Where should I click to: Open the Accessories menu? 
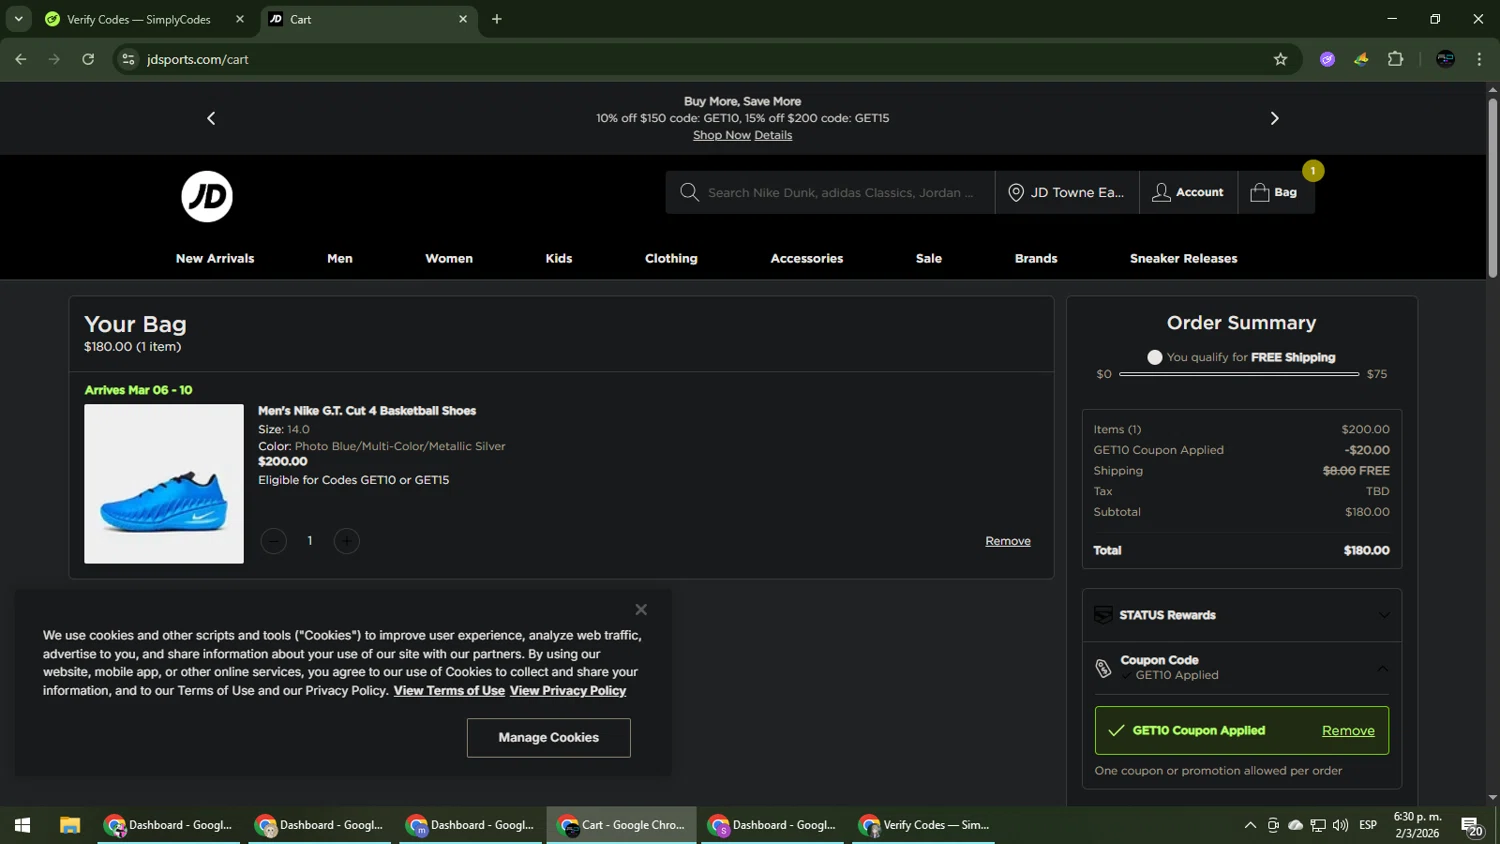point(807,258)
